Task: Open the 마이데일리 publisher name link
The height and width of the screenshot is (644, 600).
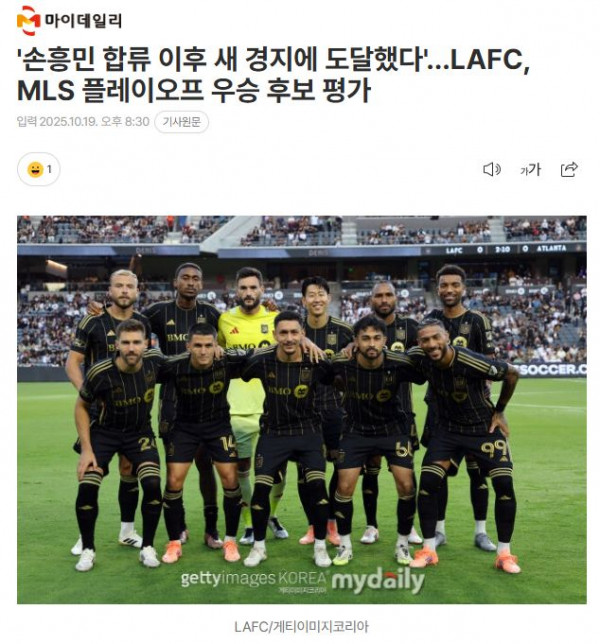Action: click(x=83, y=21)
